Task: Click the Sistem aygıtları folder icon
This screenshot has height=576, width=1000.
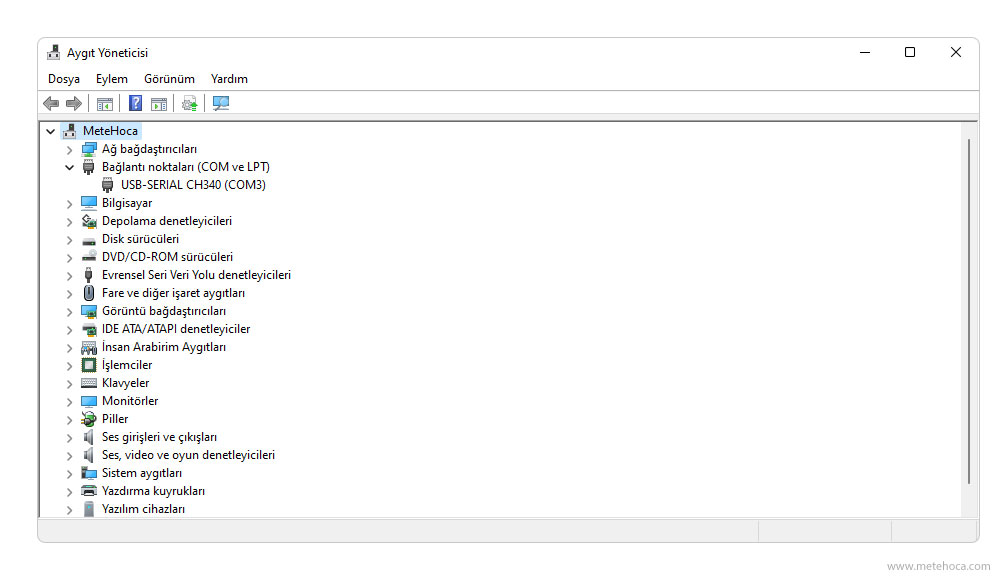Action: click(89, 473)
